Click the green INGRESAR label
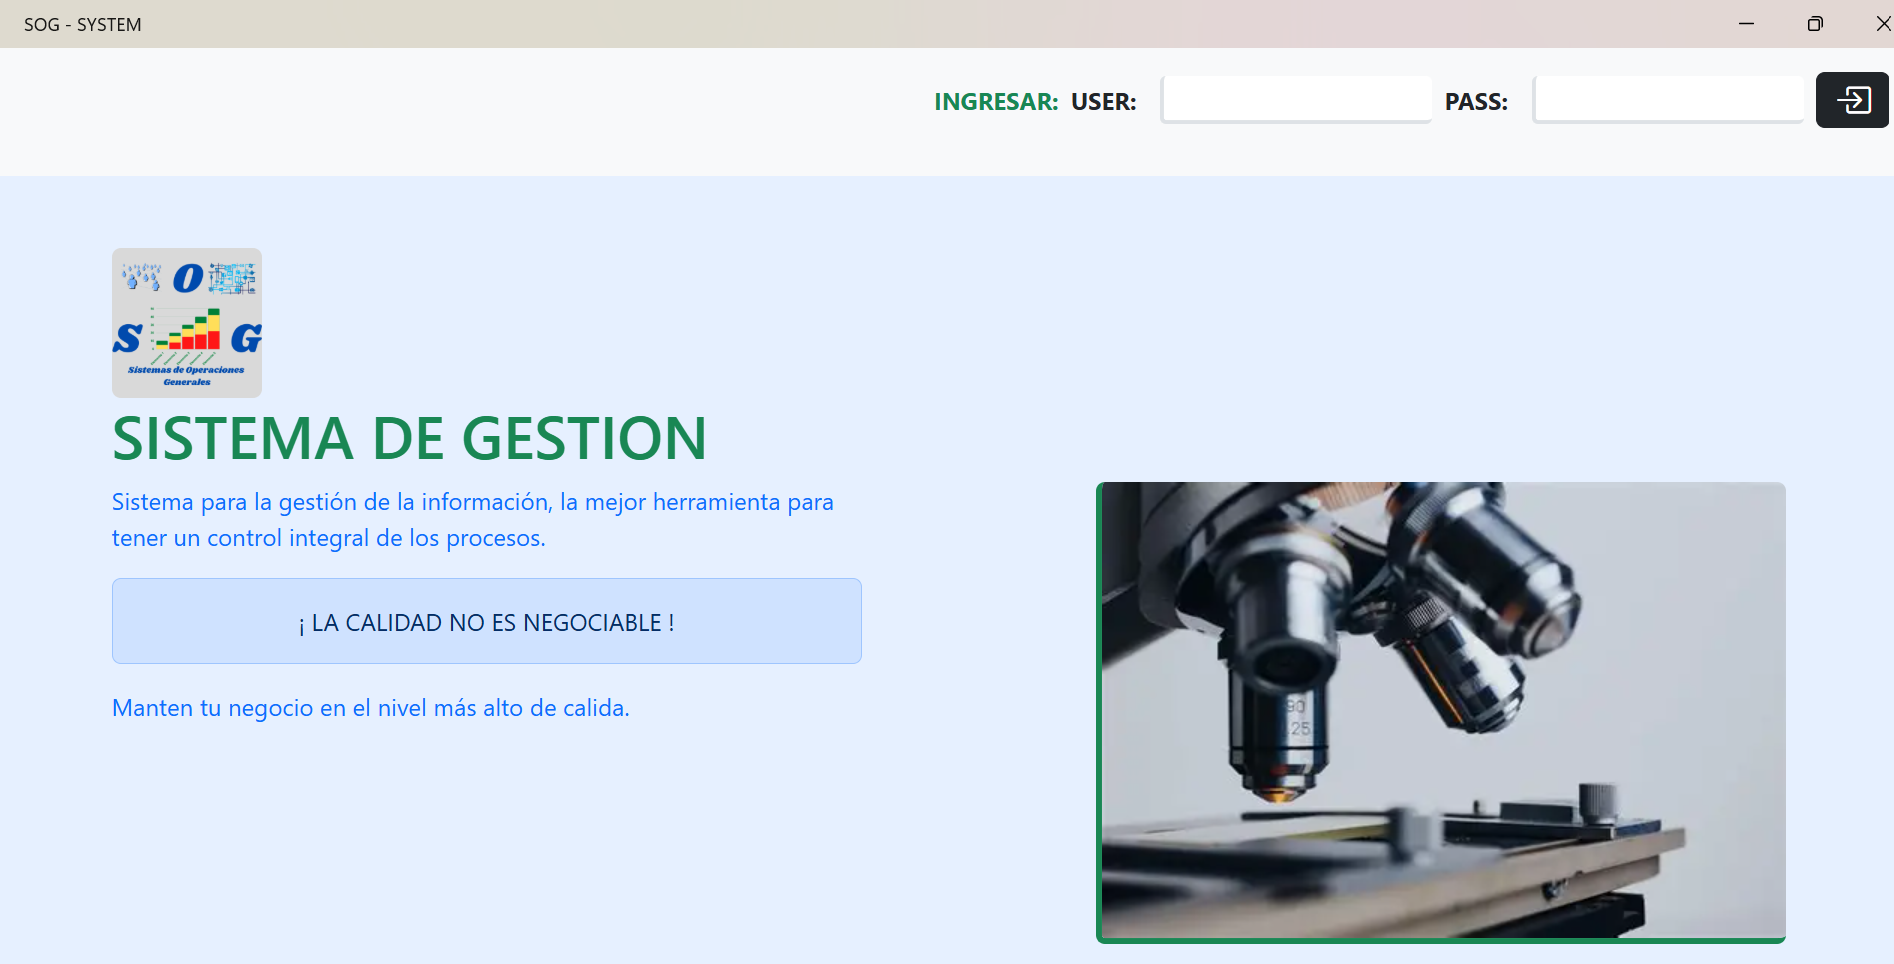The image size is (1894, 964). click(x=995, y=102)
